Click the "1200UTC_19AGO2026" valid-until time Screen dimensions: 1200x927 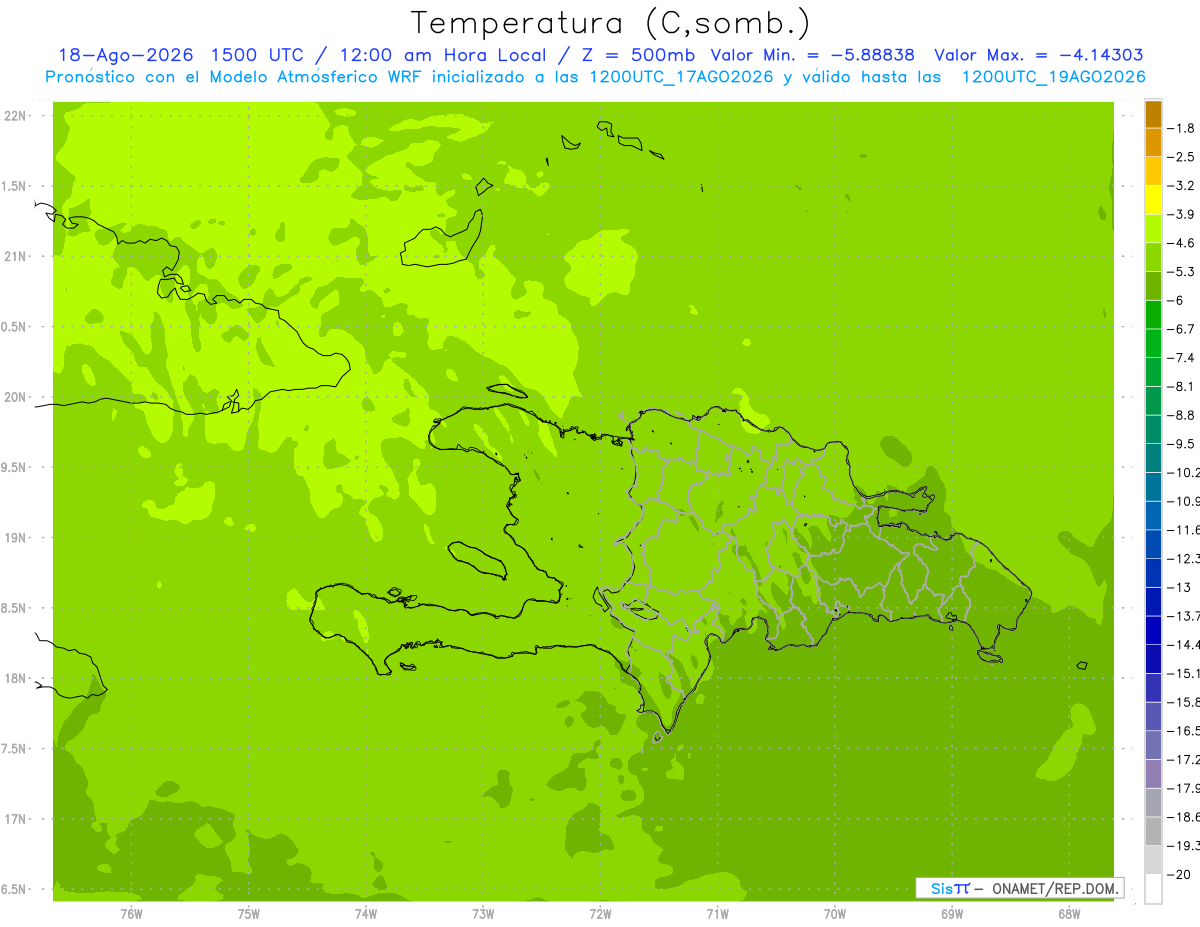[x=1053, y=77]
